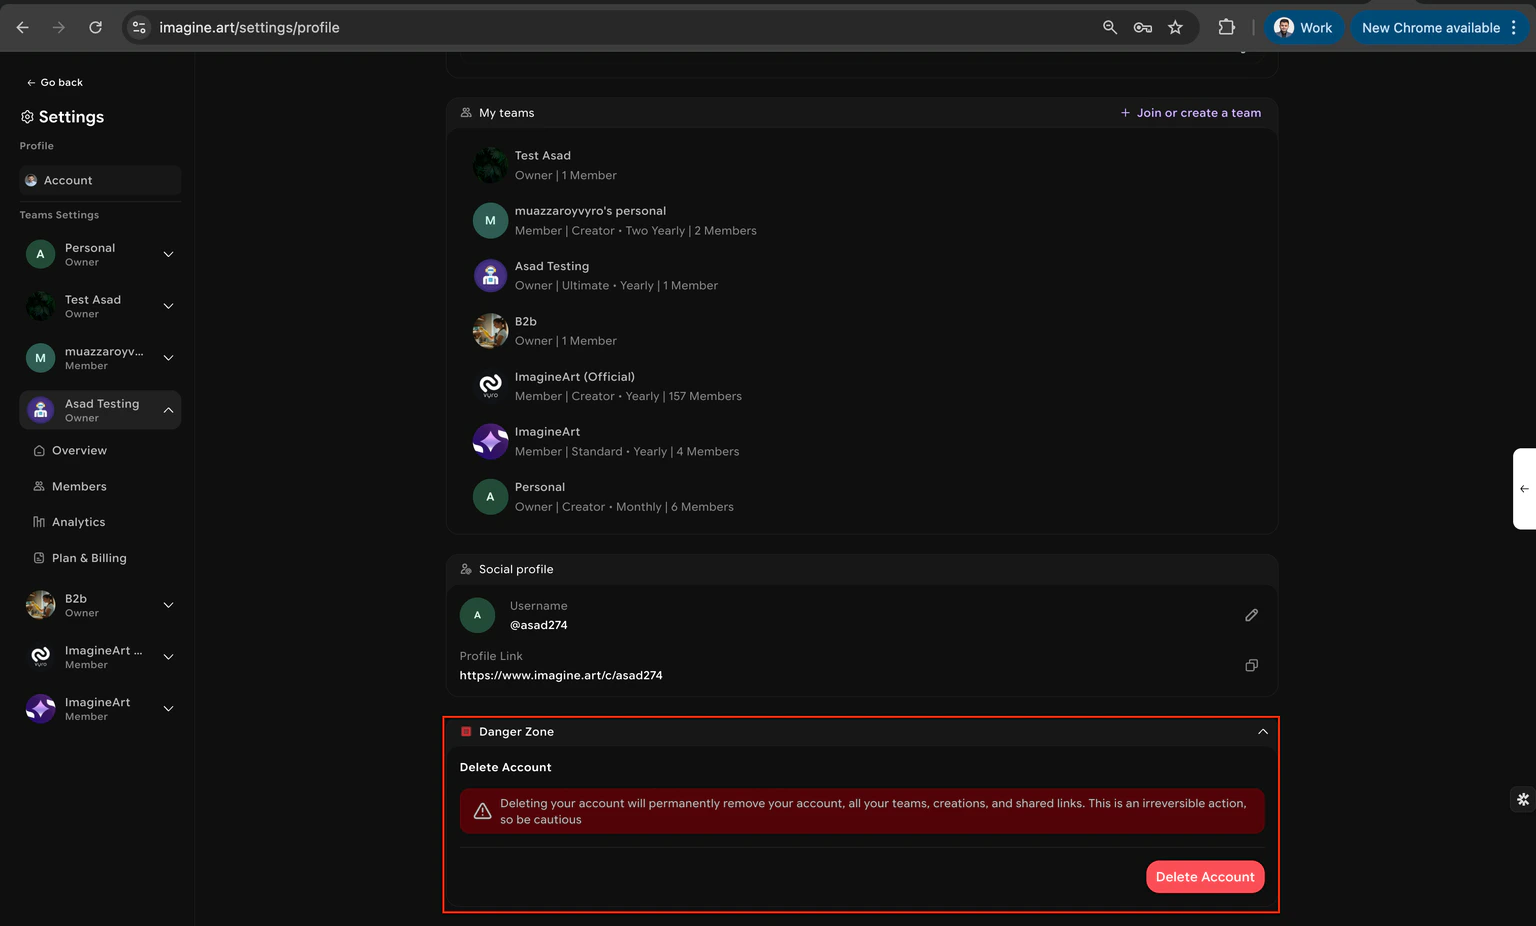Viewport: 1536px width, 926px height.
Task: Reload the page
Action: [95, 27]
